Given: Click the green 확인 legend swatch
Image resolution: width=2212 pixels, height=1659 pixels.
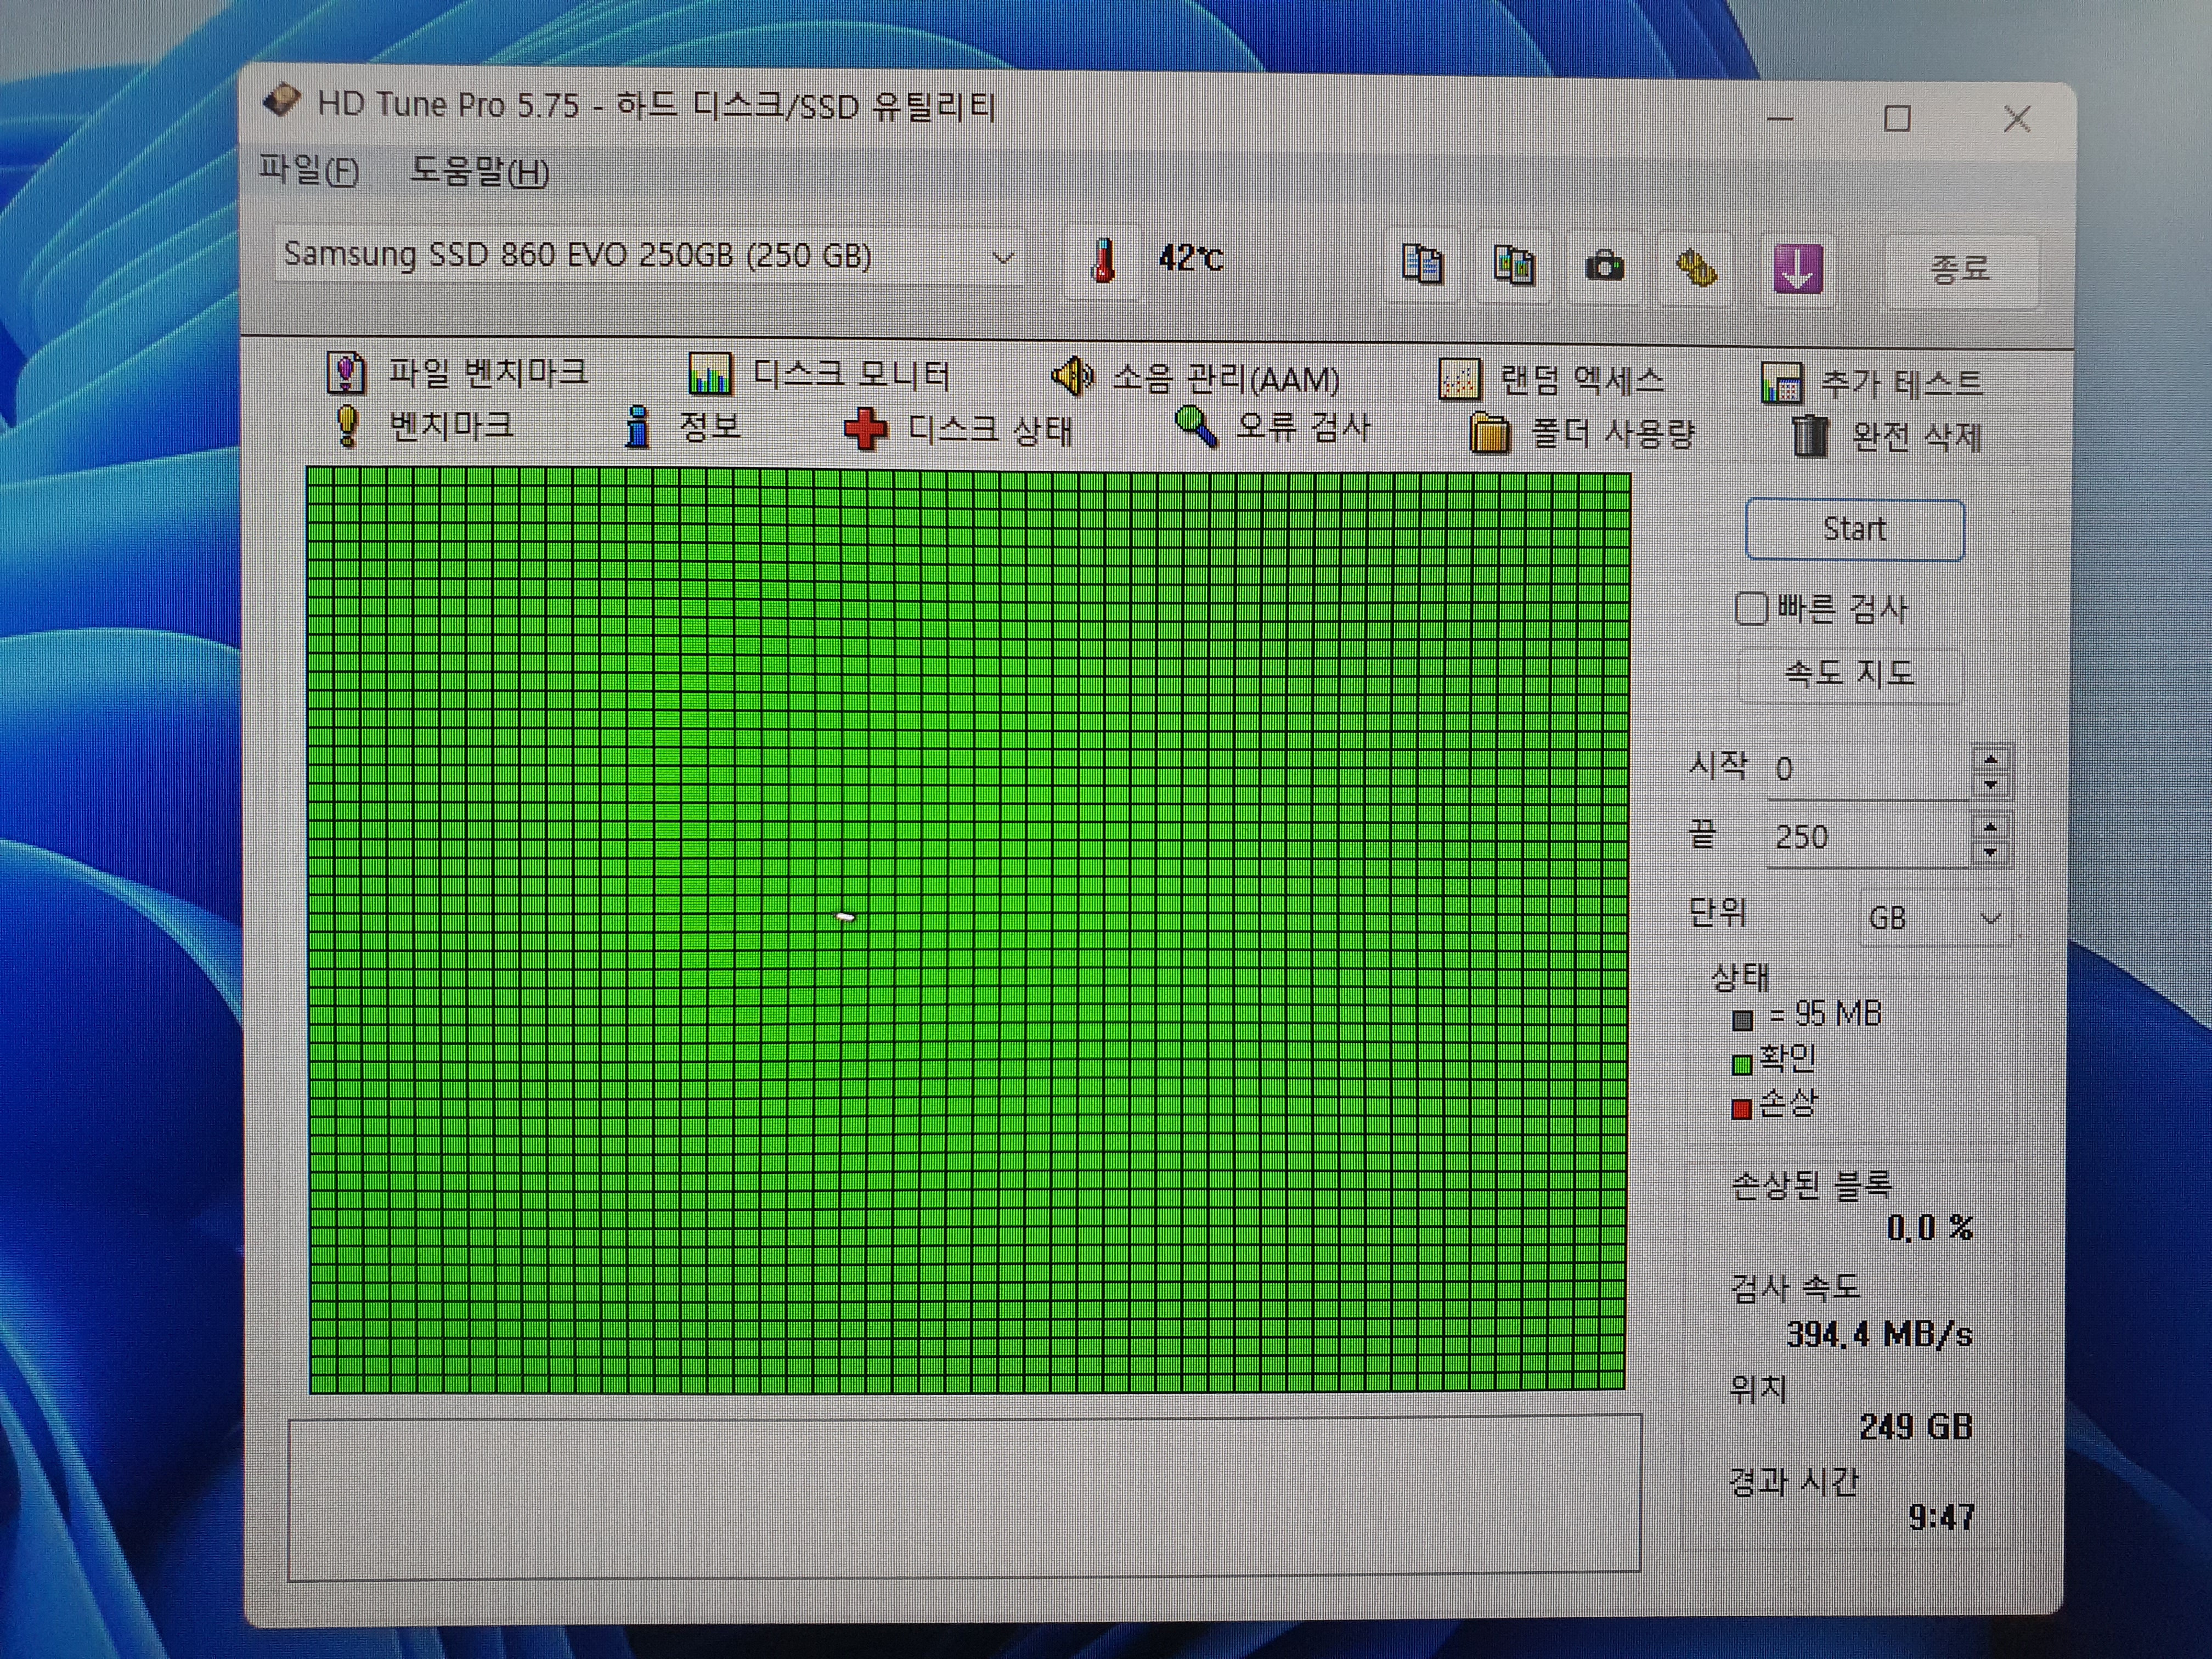Looking at the screenshot, I should click(x=1742, y=1065).
